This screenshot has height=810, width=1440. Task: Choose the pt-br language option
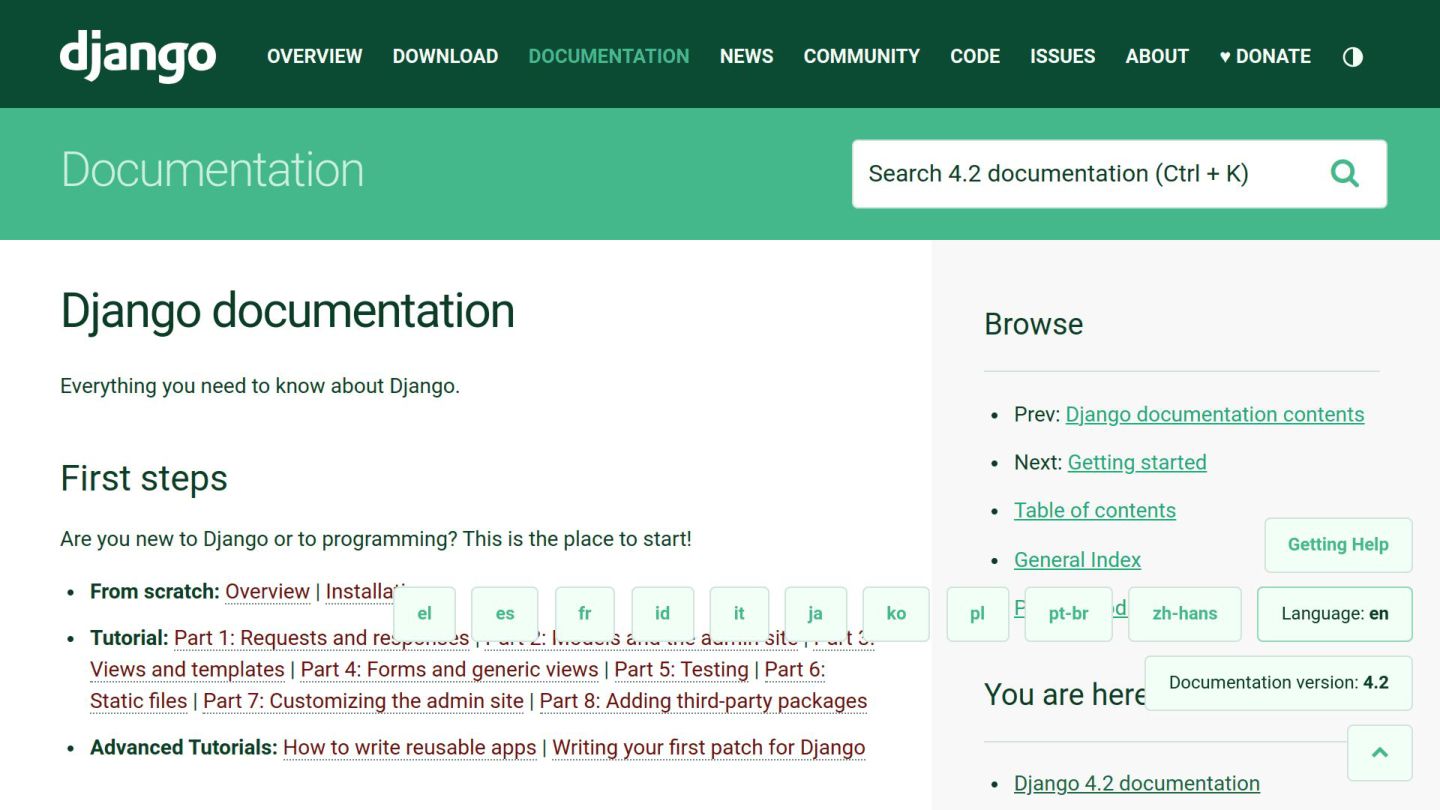click(1068, 614)
